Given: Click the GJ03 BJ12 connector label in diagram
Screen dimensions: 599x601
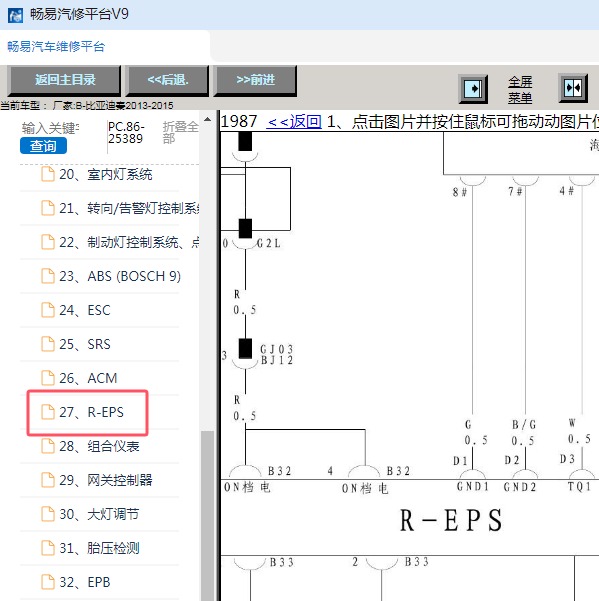Looking at the screenshot, I should [277, 355].
